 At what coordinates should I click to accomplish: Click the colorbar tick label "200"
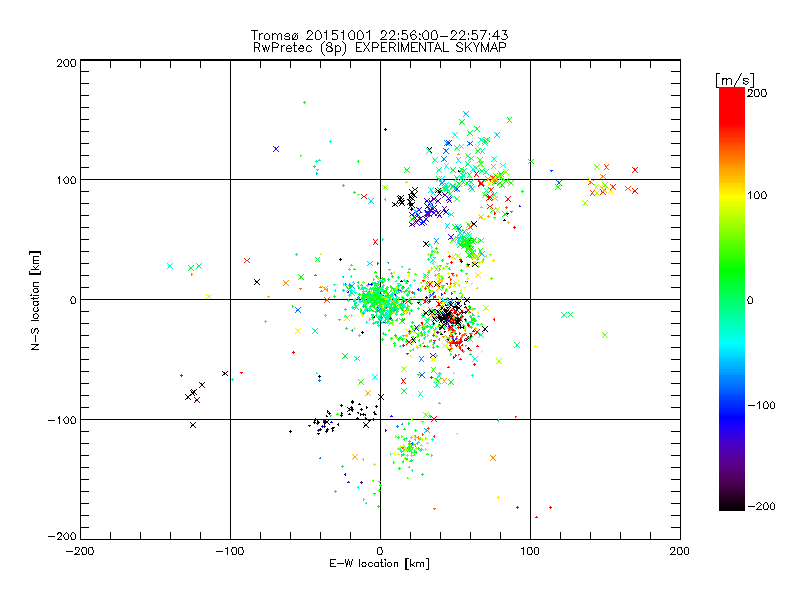pyautogui.click(x=757, y=93)
